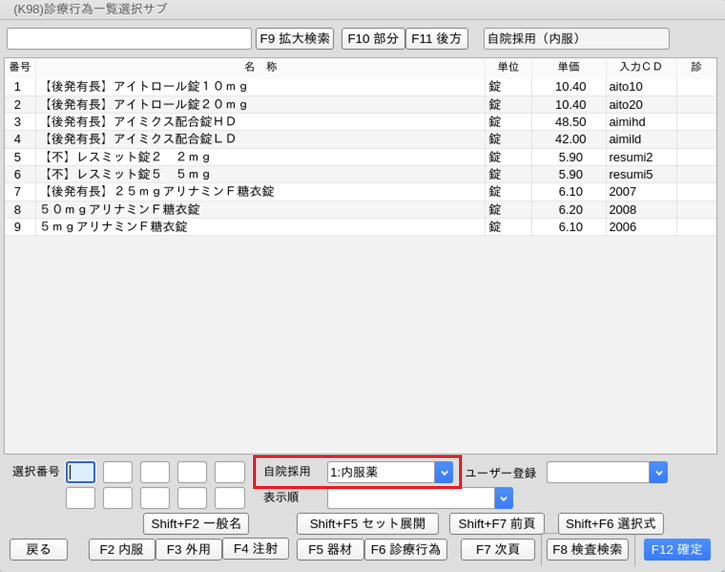Click the F9 拡大検索 button
Image resolution: width=725 pixels, height=572 pixels.
(295, 39)
